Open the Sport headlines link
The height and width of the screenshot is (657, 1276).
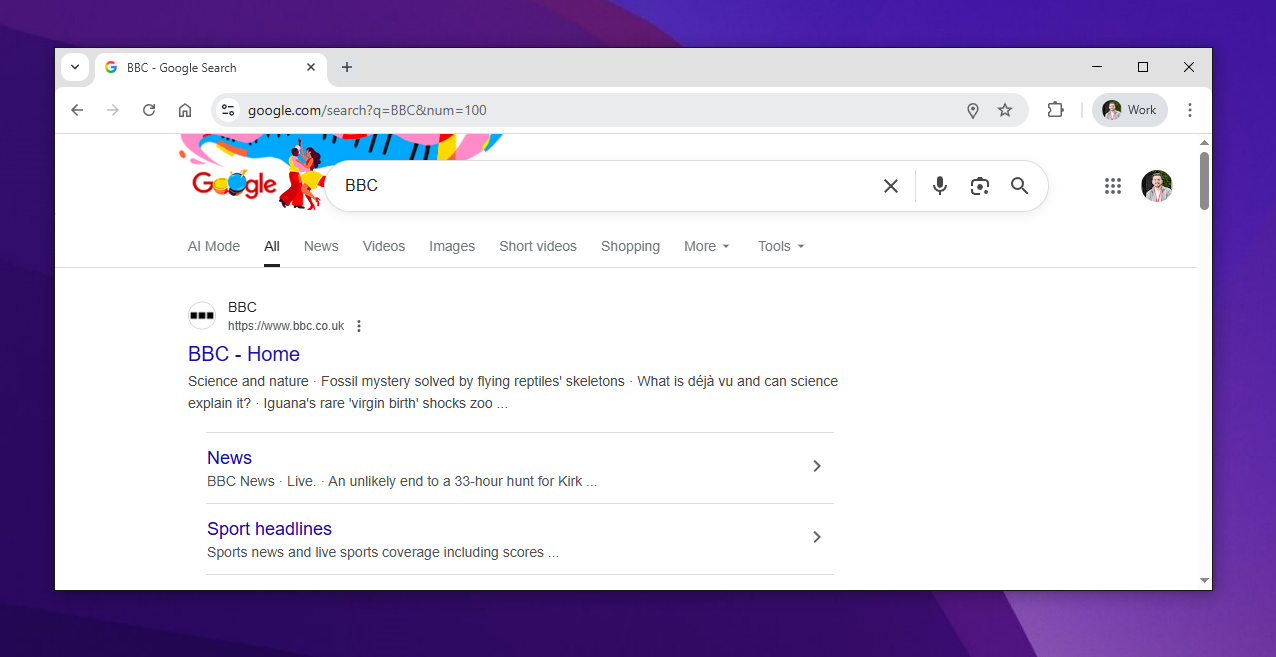pos(269,529)
